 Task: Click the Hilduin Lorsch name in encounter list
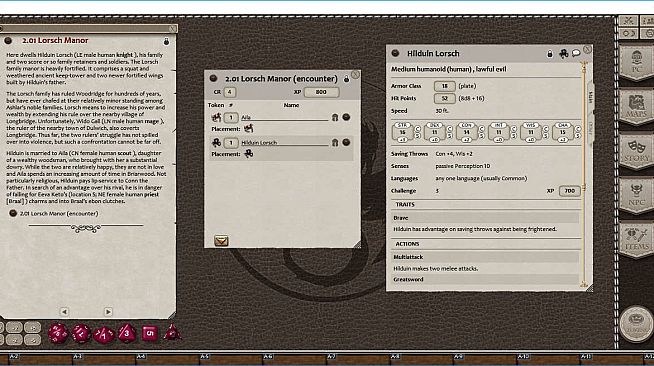[284, 143]
